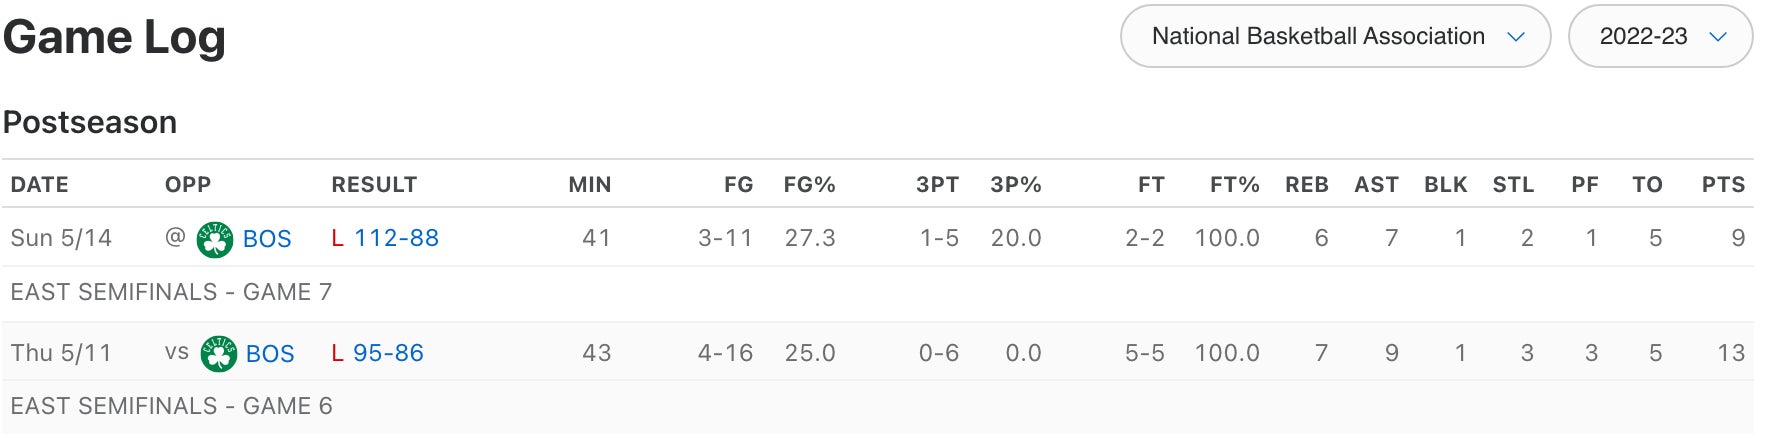Click chevron arrow beside 2022-23

(1718, 37)
